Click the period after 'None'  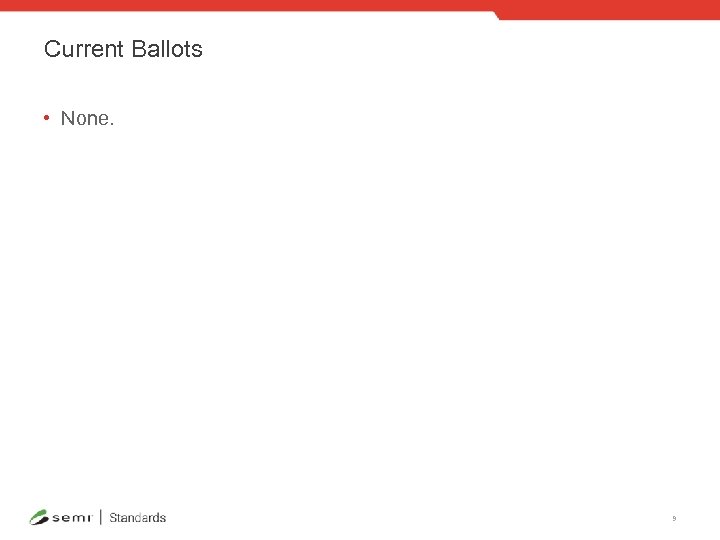pos(113,123)
